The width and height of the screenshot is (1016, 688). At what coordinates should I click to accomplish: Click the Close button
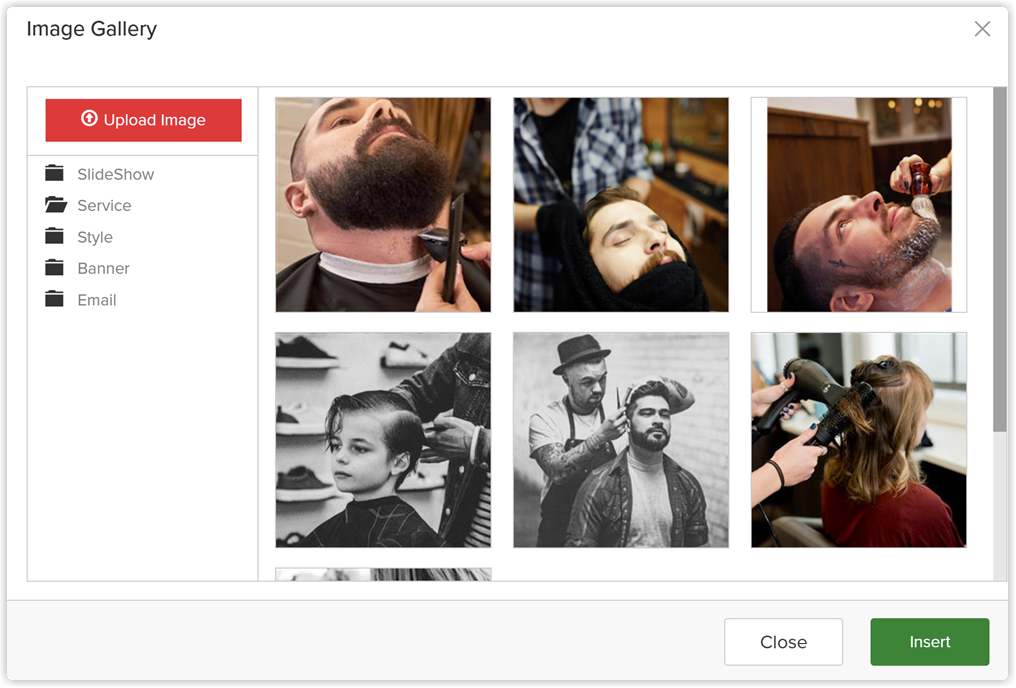[x=783, y=641]
